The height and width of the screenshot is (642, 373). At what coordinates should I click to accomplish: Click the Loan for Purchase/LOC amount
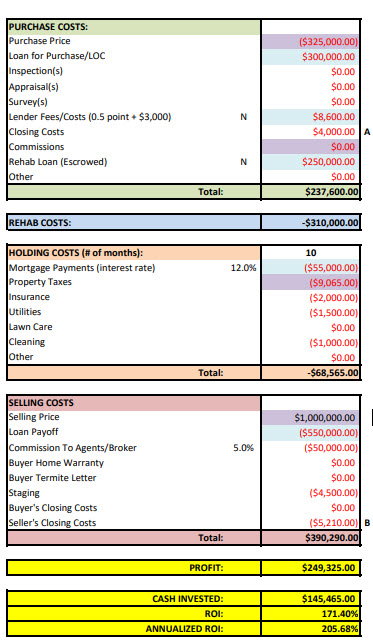point(310,57)
